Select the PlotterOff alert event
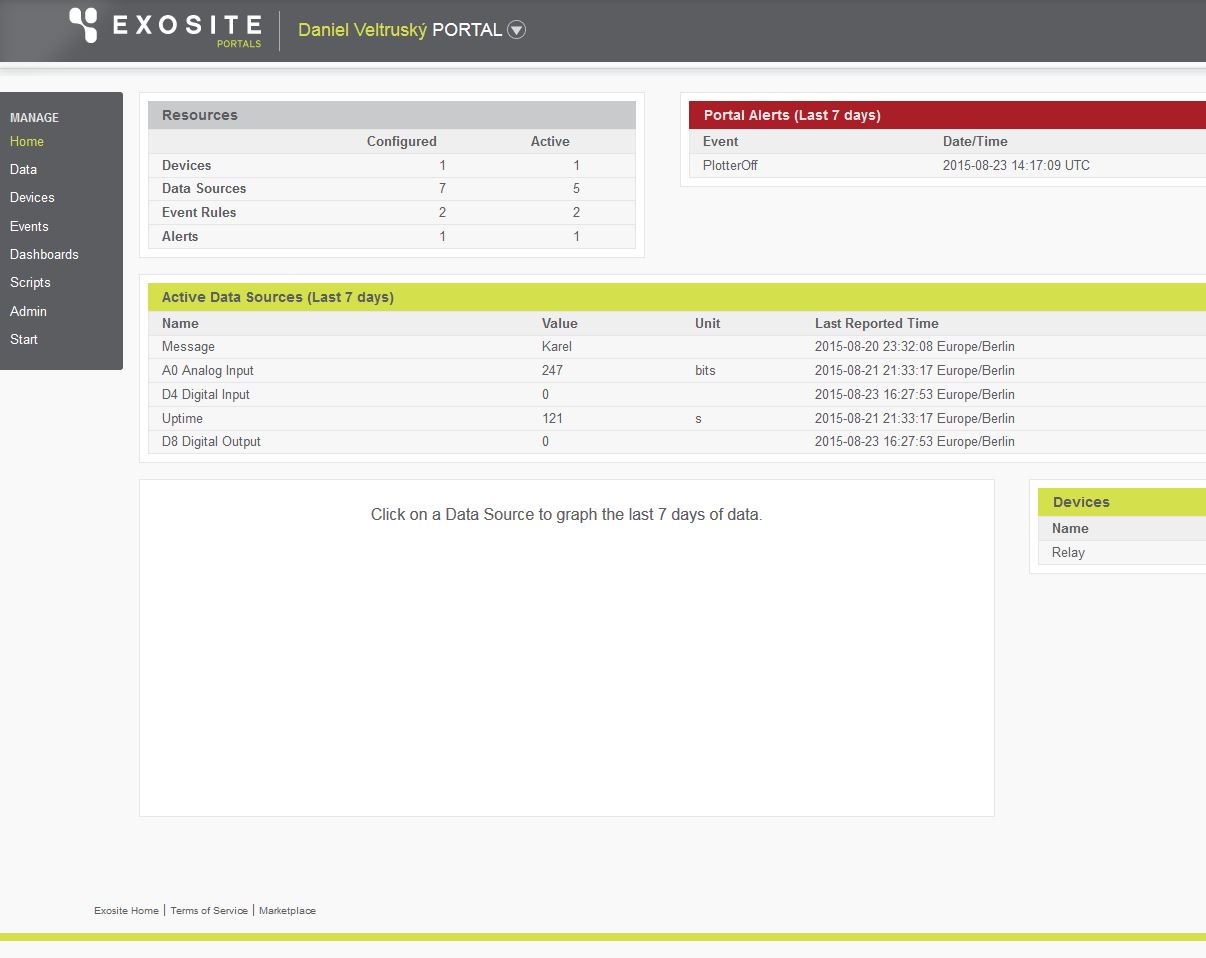The height and width of the screenshot is (958, 1206). coord(730,166)
